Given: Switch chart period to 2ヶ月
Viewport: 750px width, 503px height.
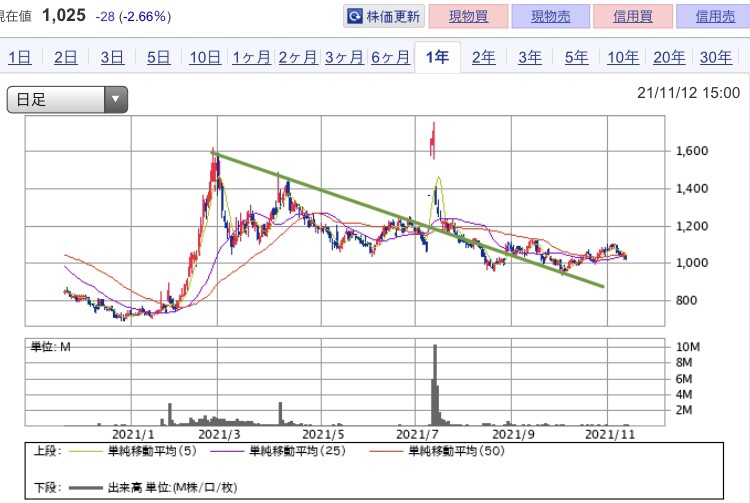Looking at the screenshot, I should coord(298,57).
